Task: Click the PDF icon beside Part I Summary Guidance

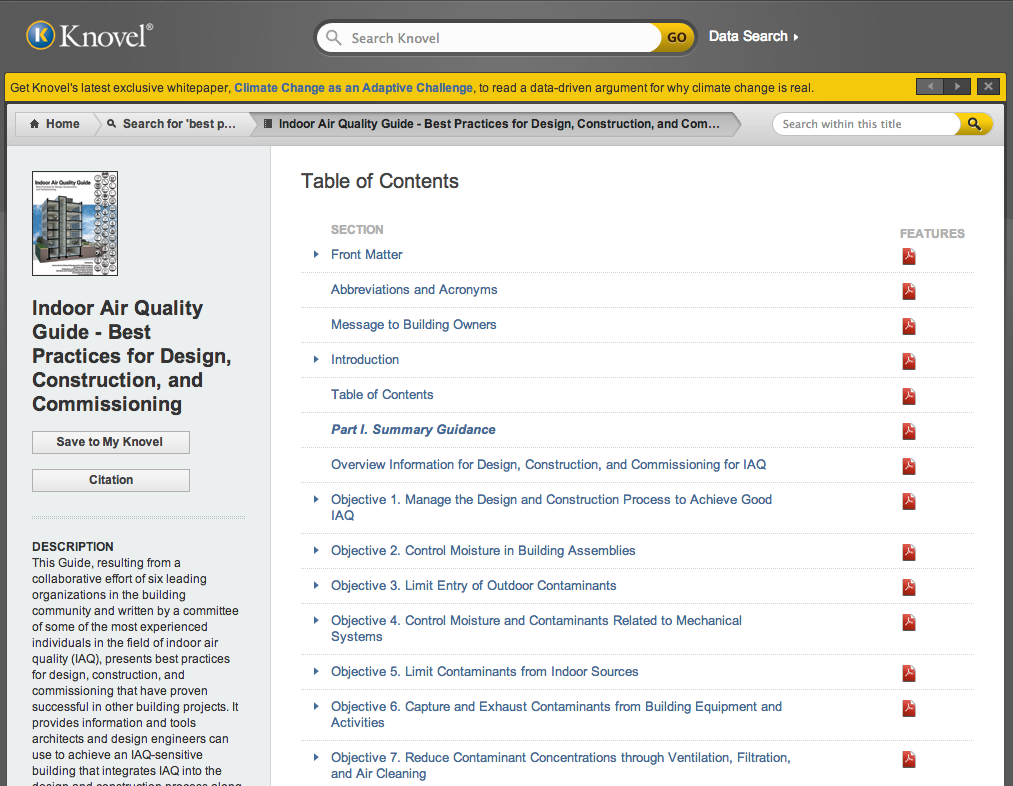Action: click(908, 431)
